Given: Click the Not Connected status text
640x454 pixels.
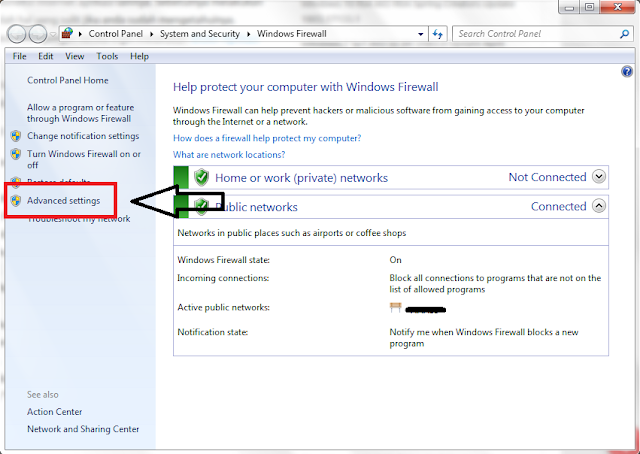Looking at the screenshot, I should pyautogui.click(x=547, y=177).
